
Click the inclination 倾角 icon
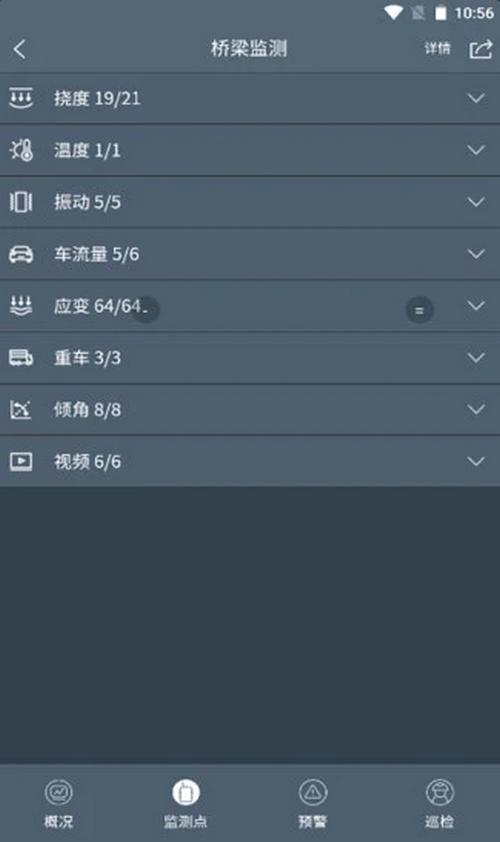(21, 410)
